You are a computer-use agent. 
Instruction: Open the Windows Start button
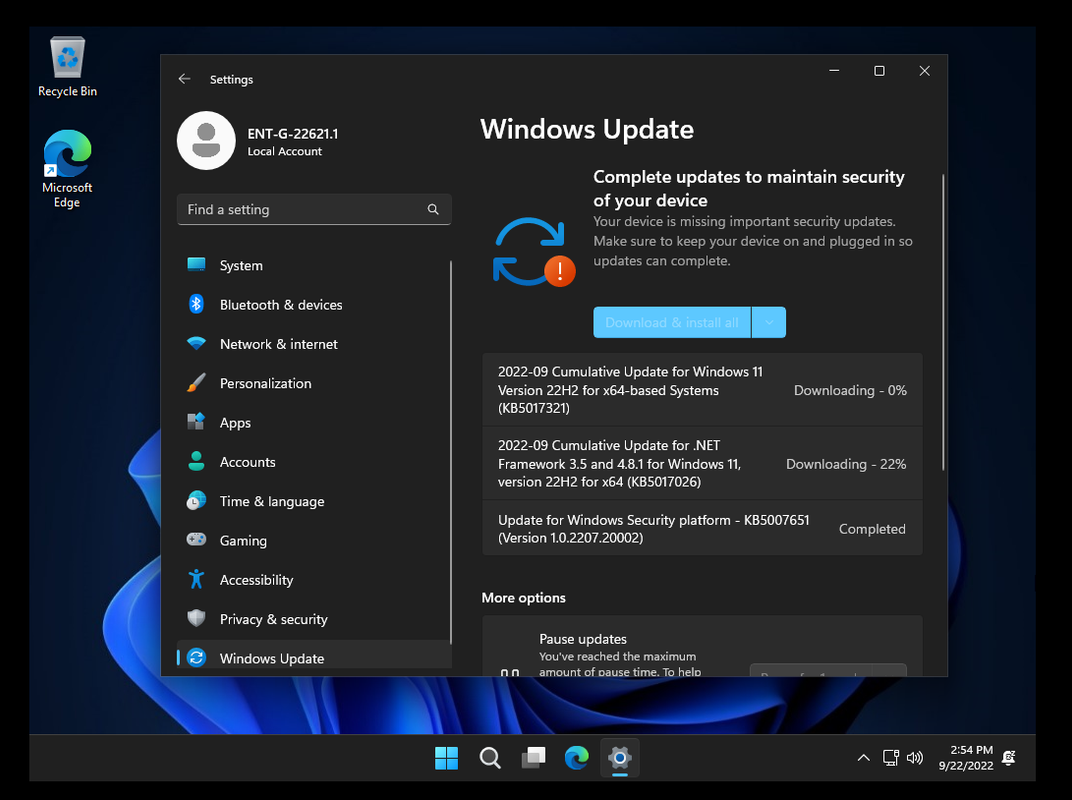pyautogui.click(x=446, y=758)
